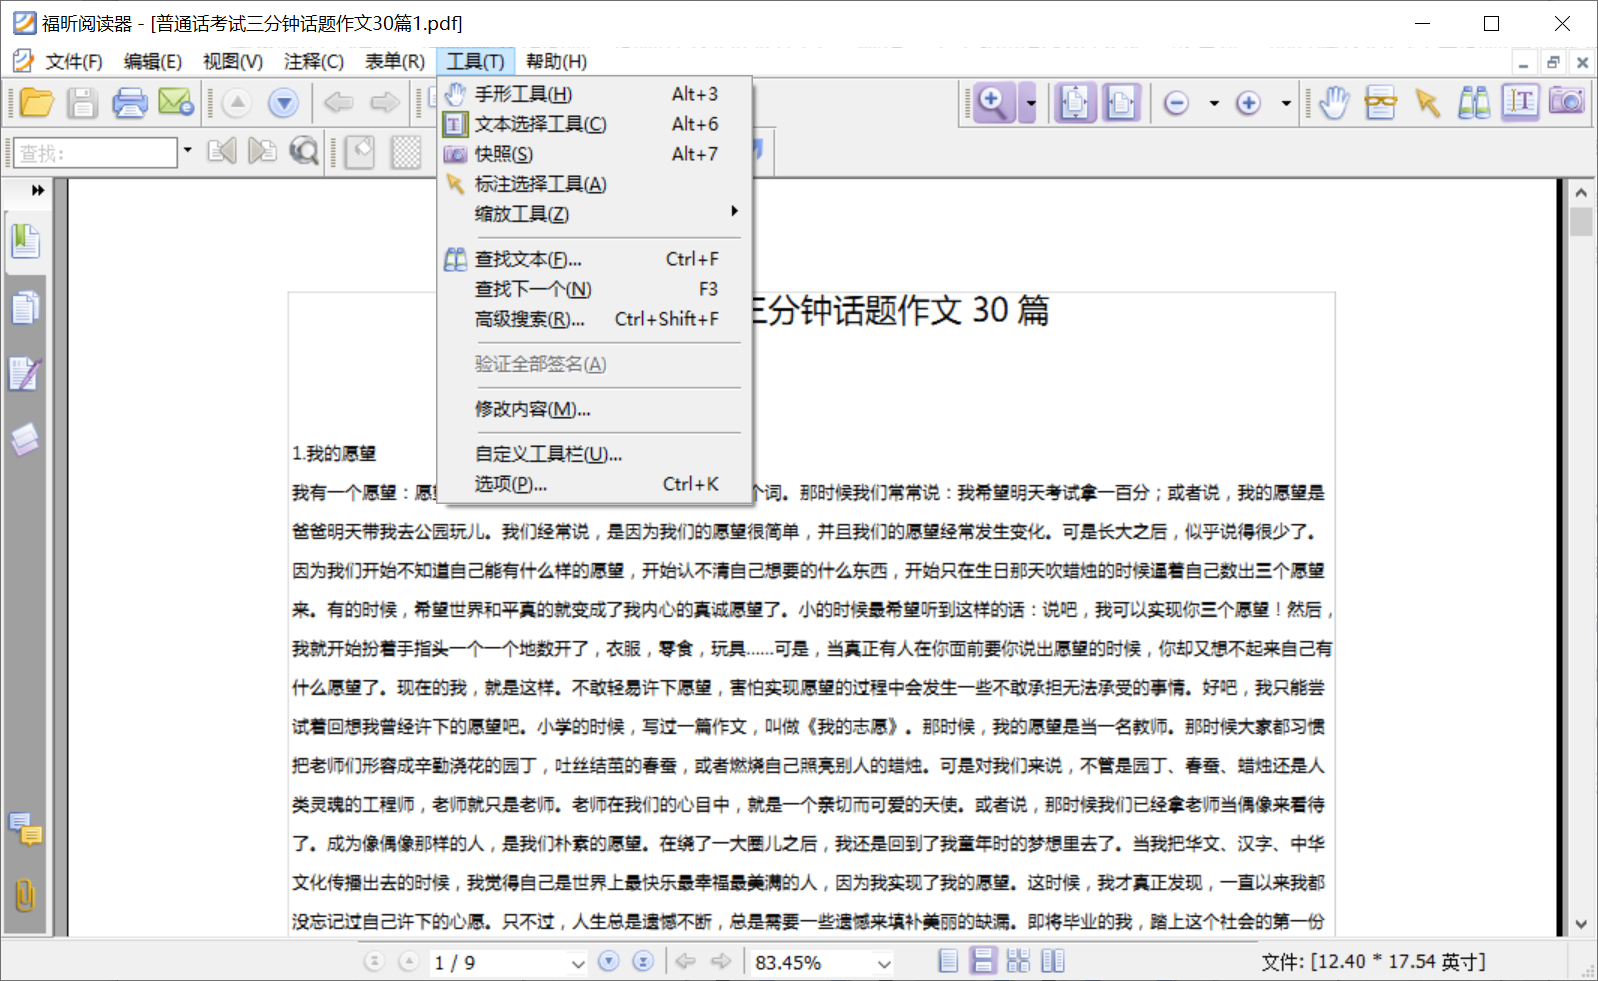Open the Layers panel in sidebar
Screen dimensions: 1598x981
coord(25,439)
